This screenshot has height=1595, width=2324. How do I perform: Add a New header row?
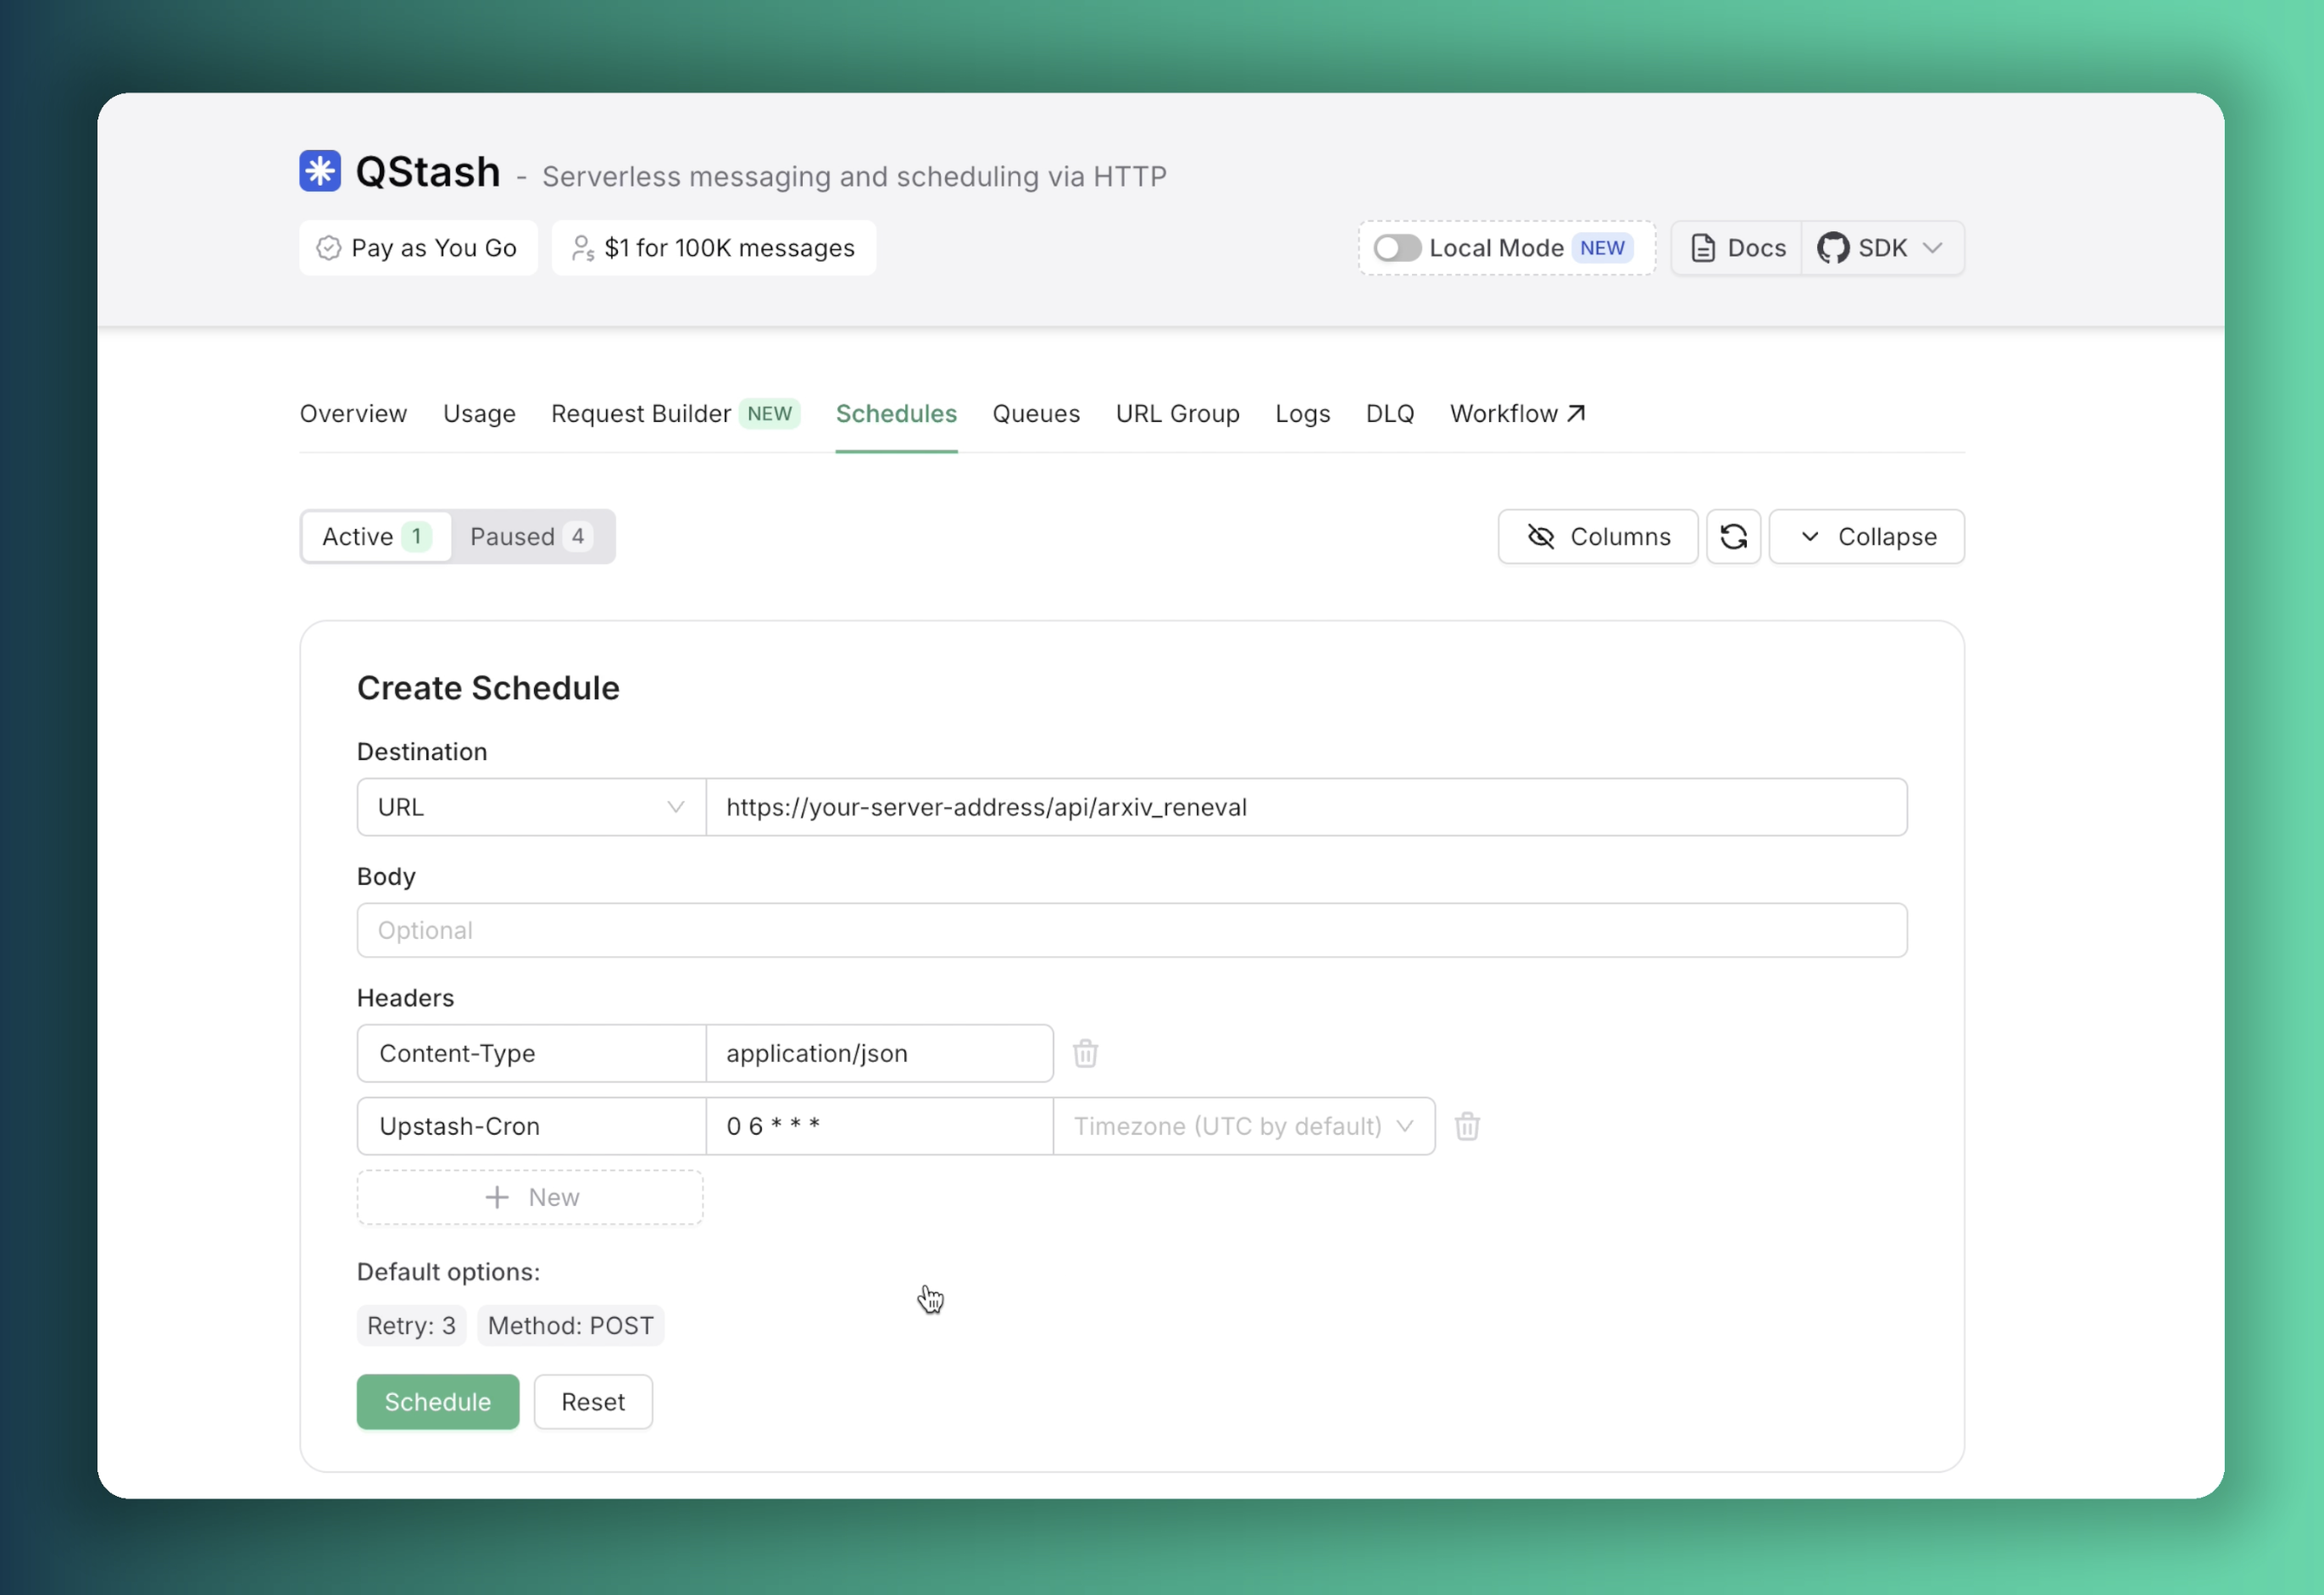tap(530, 1197)
